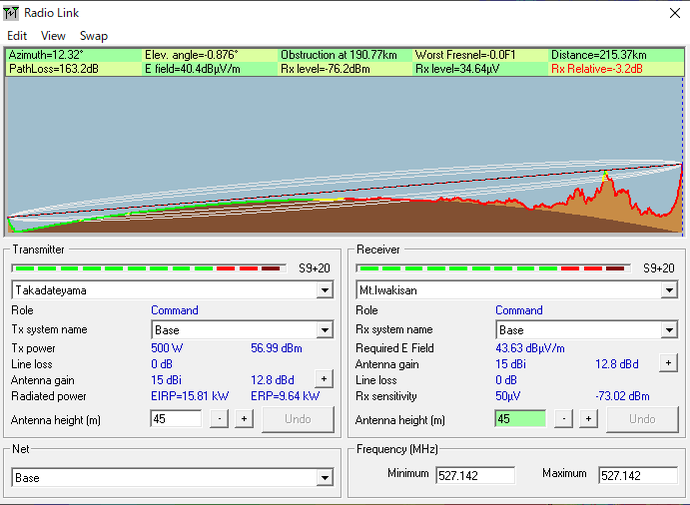Click the Rx sensitivity 50µV value

508,396
